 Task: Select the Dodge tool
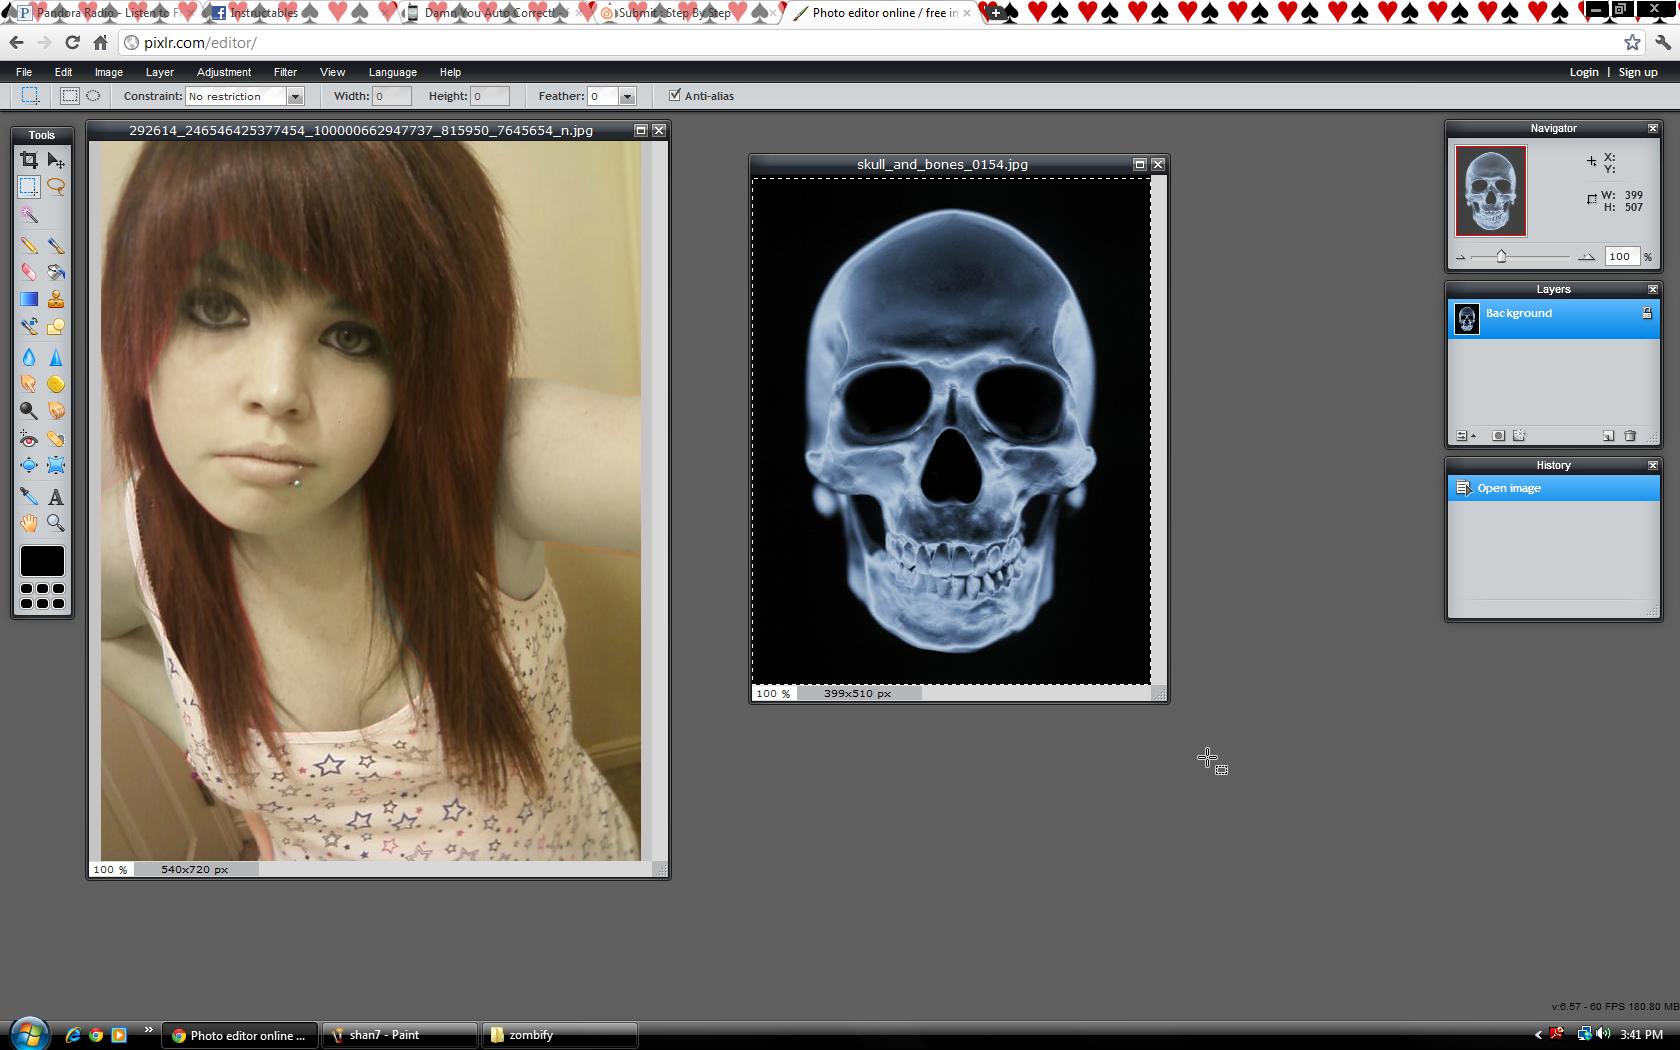(x=29, y=411)
